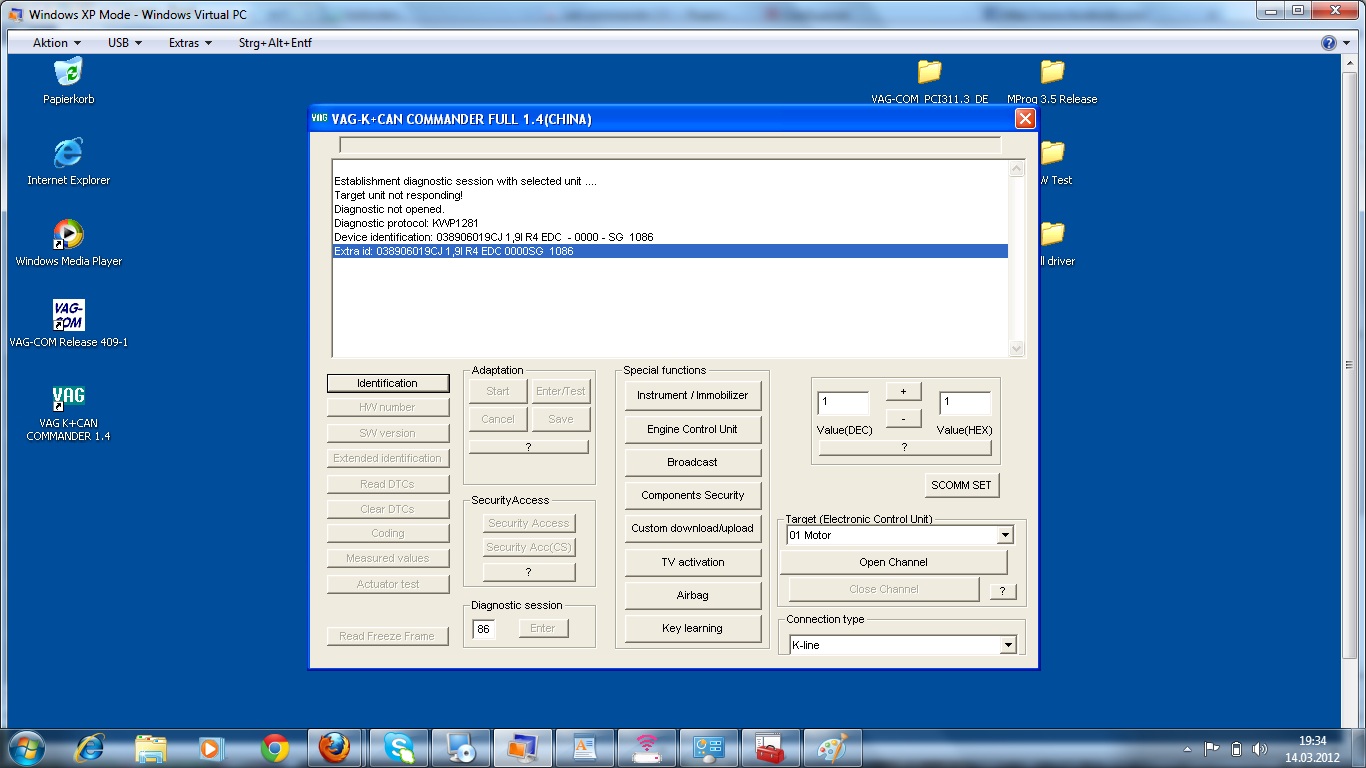This screenshot has width=1366, height=768.
Task: Open Instrument / Immobilizer special function
Action: point(693,395)
